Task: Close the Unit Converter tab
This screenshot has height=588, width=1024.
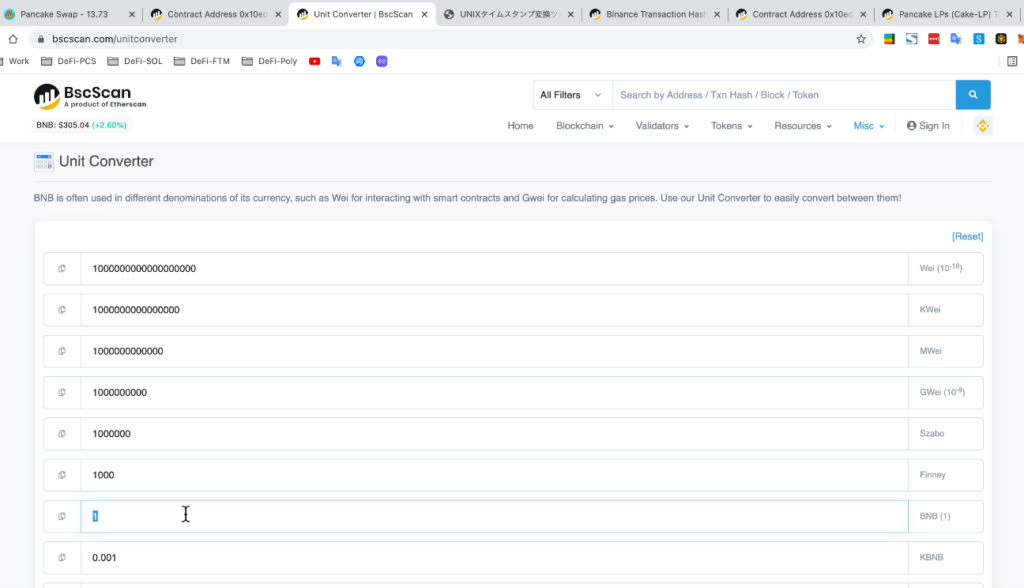Action: tap(424, 14)
